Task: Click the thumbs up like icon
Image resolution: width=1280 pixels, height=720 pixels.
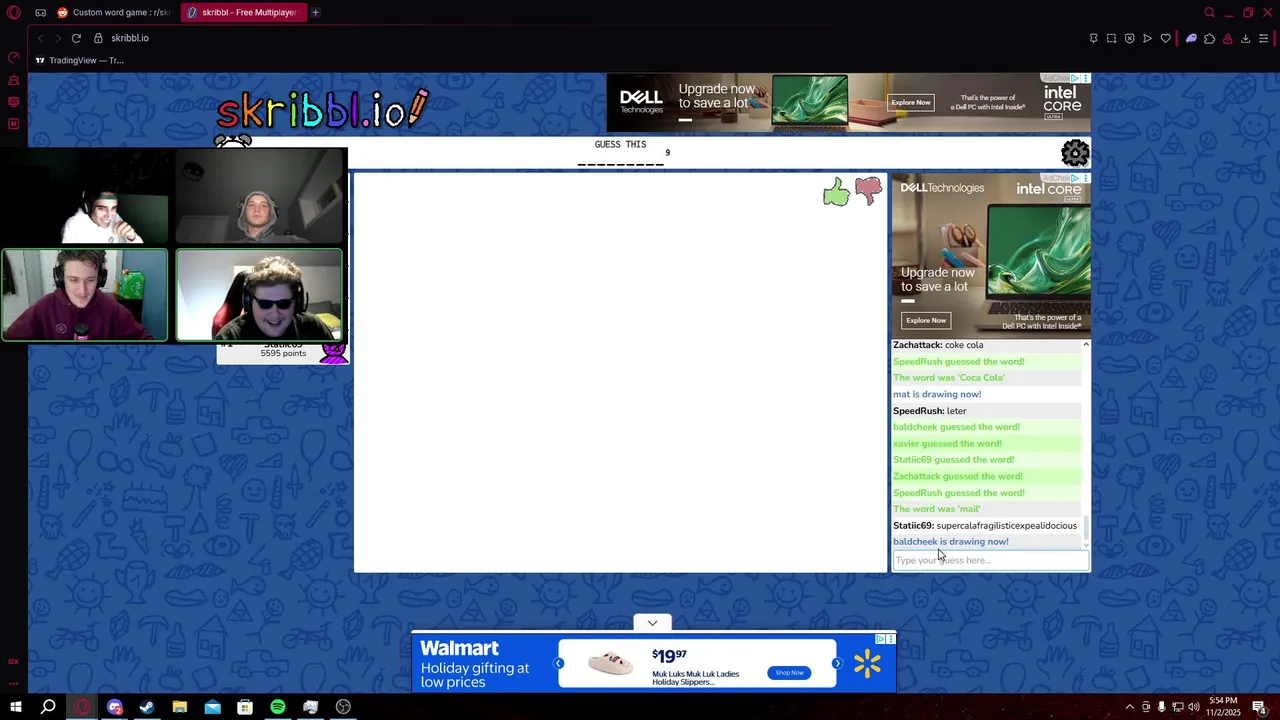Action: tap(836, 192)
